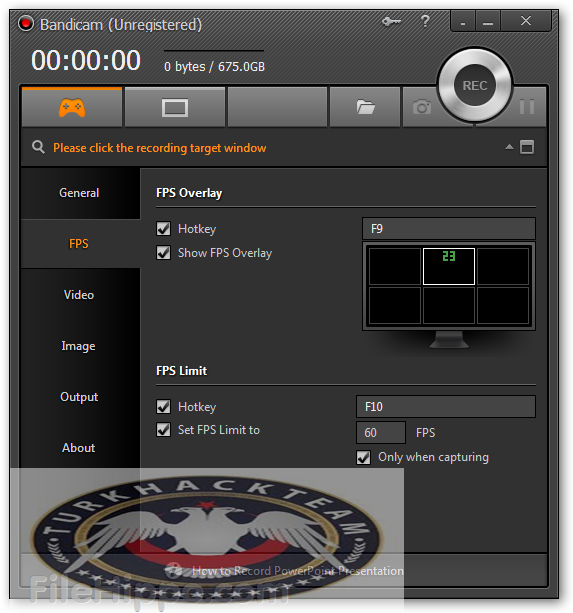Open the Video settings tab
This screenshot has width=573, height=613.
pos(79,295)
